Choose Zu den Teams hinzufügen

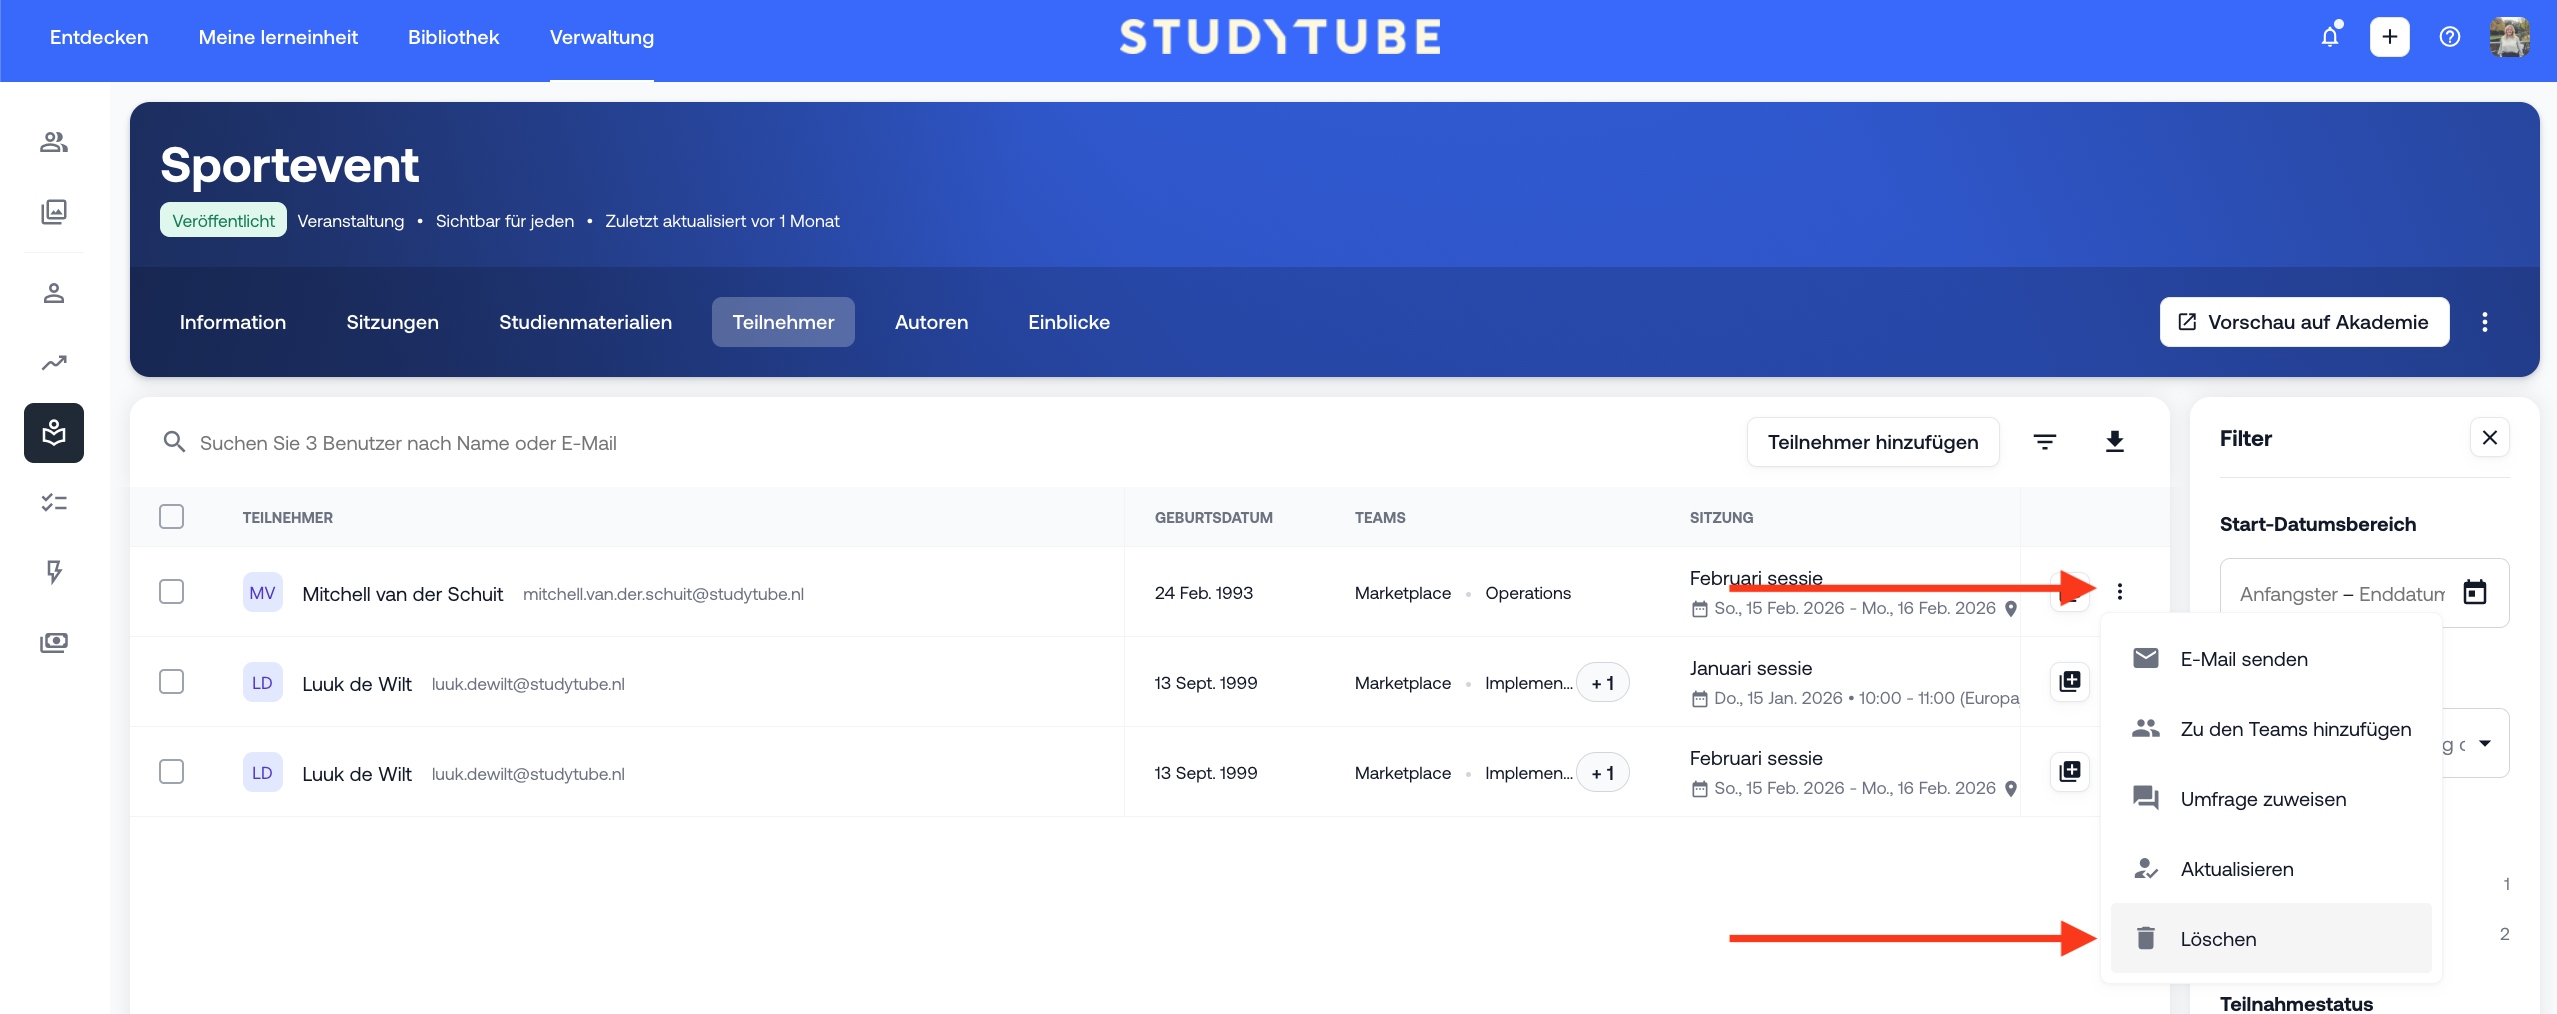[2271, 728]
